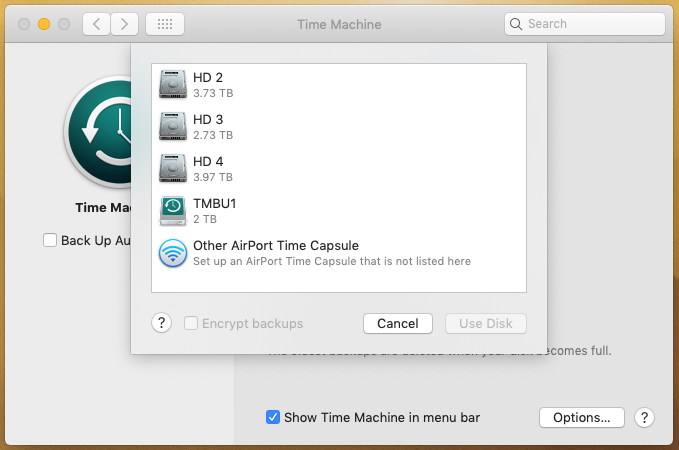The image size is (679, 450).
Task: Cancel the disk selection
Action: [x=398, y=324]
